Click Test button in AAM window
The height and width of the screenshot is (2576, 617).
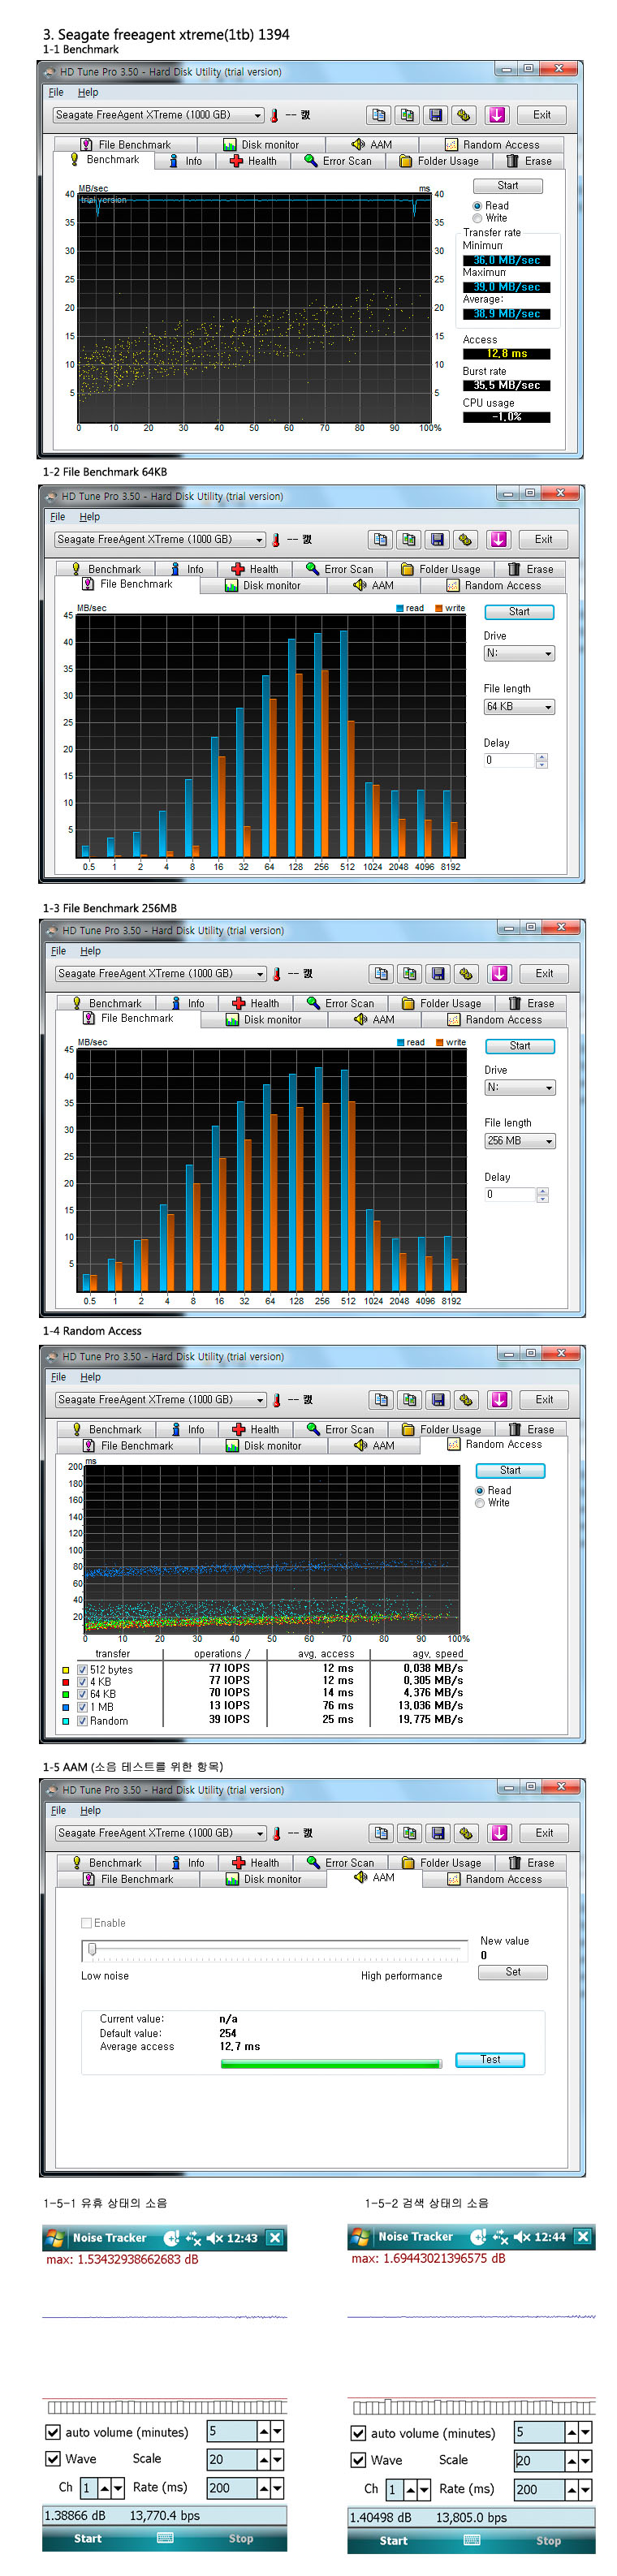point(490,2059)
